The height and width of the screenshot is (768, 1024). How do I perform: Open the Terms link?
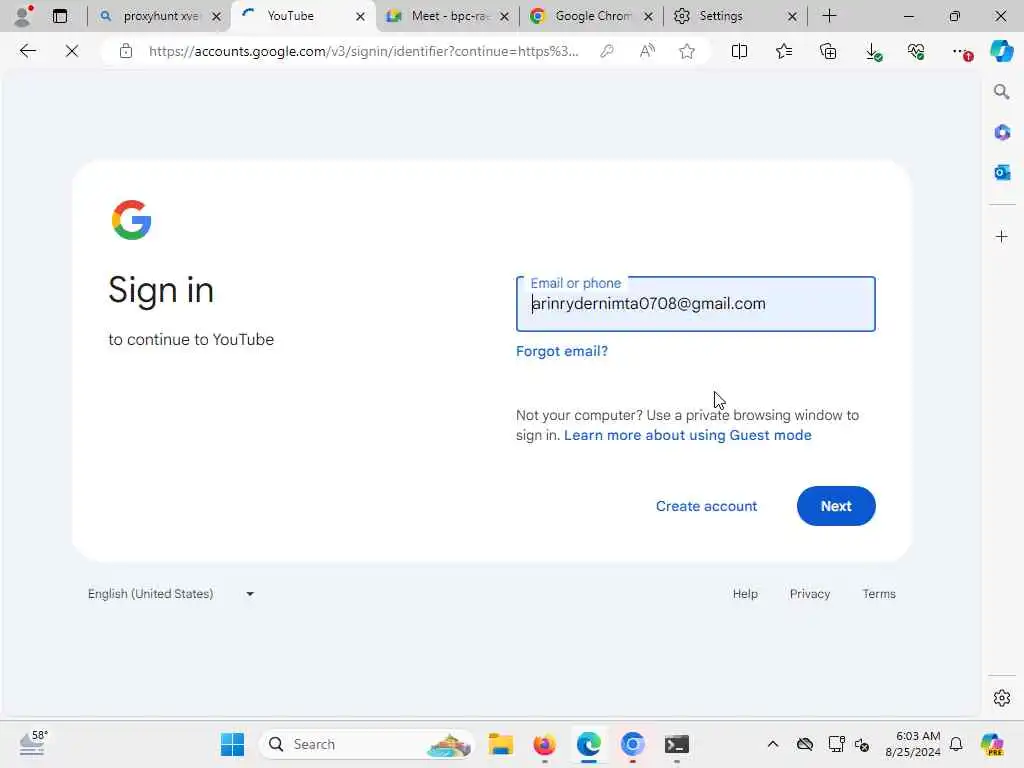(879, 594)
